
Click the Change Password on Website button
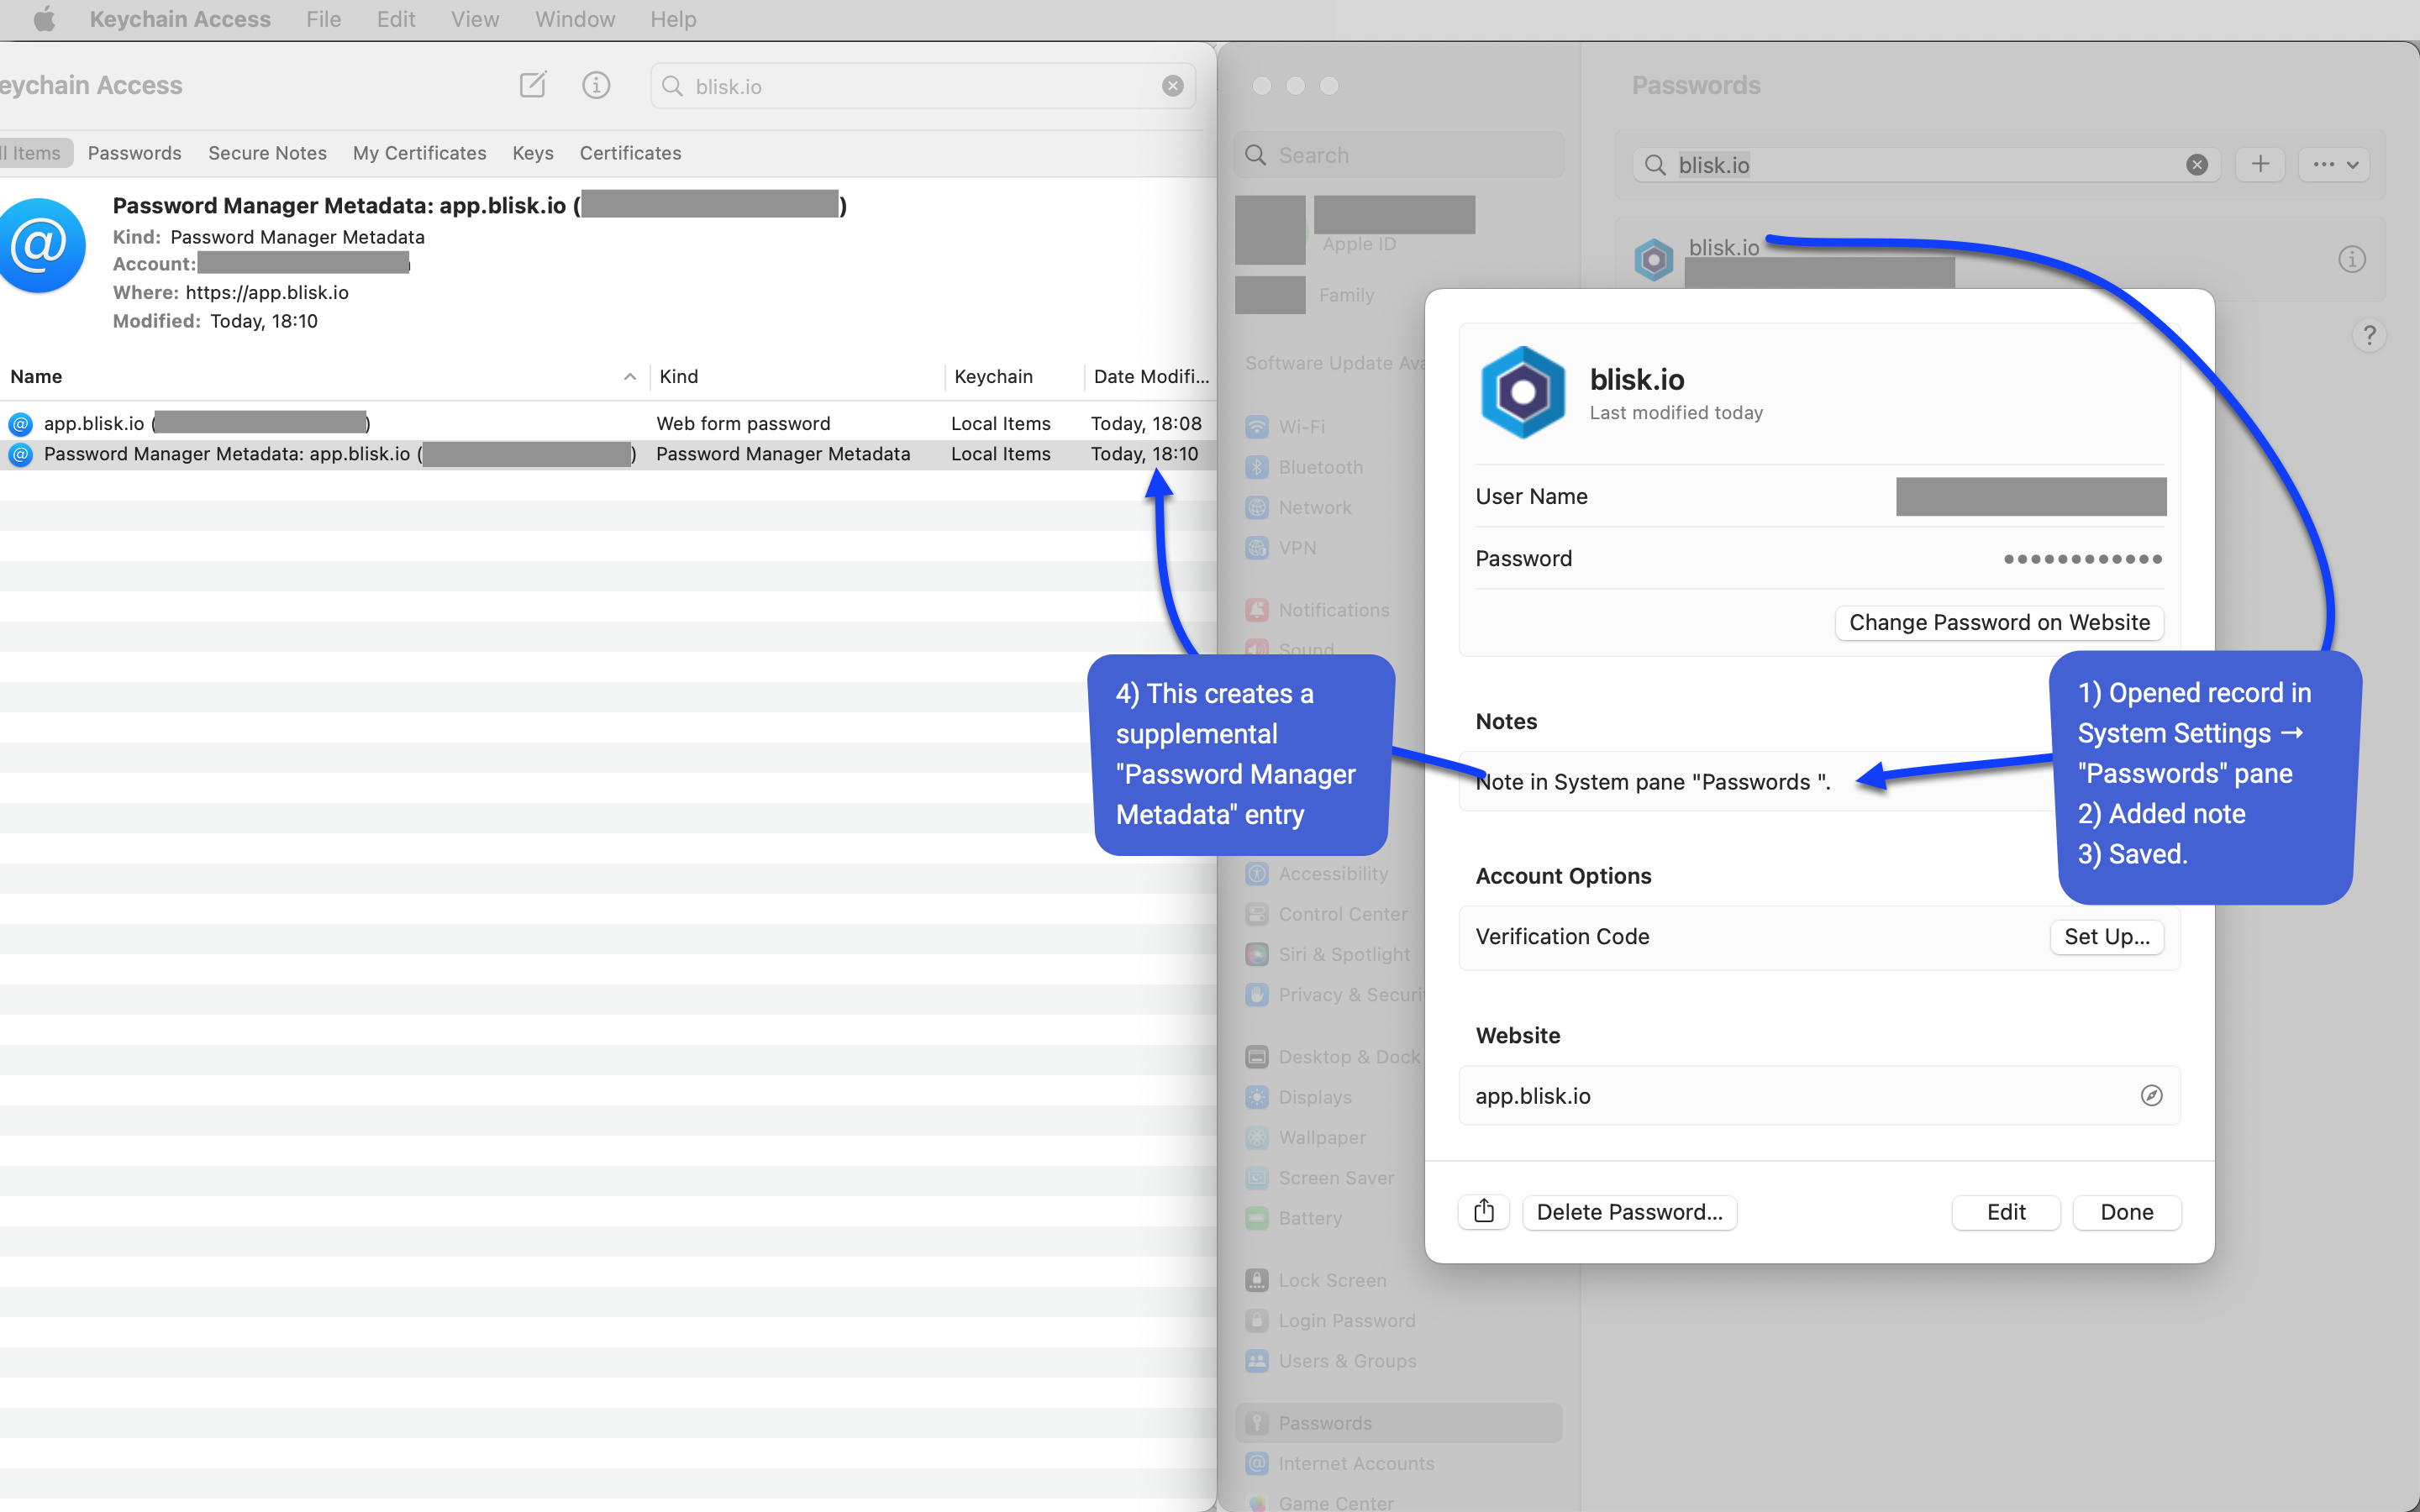1998,622
